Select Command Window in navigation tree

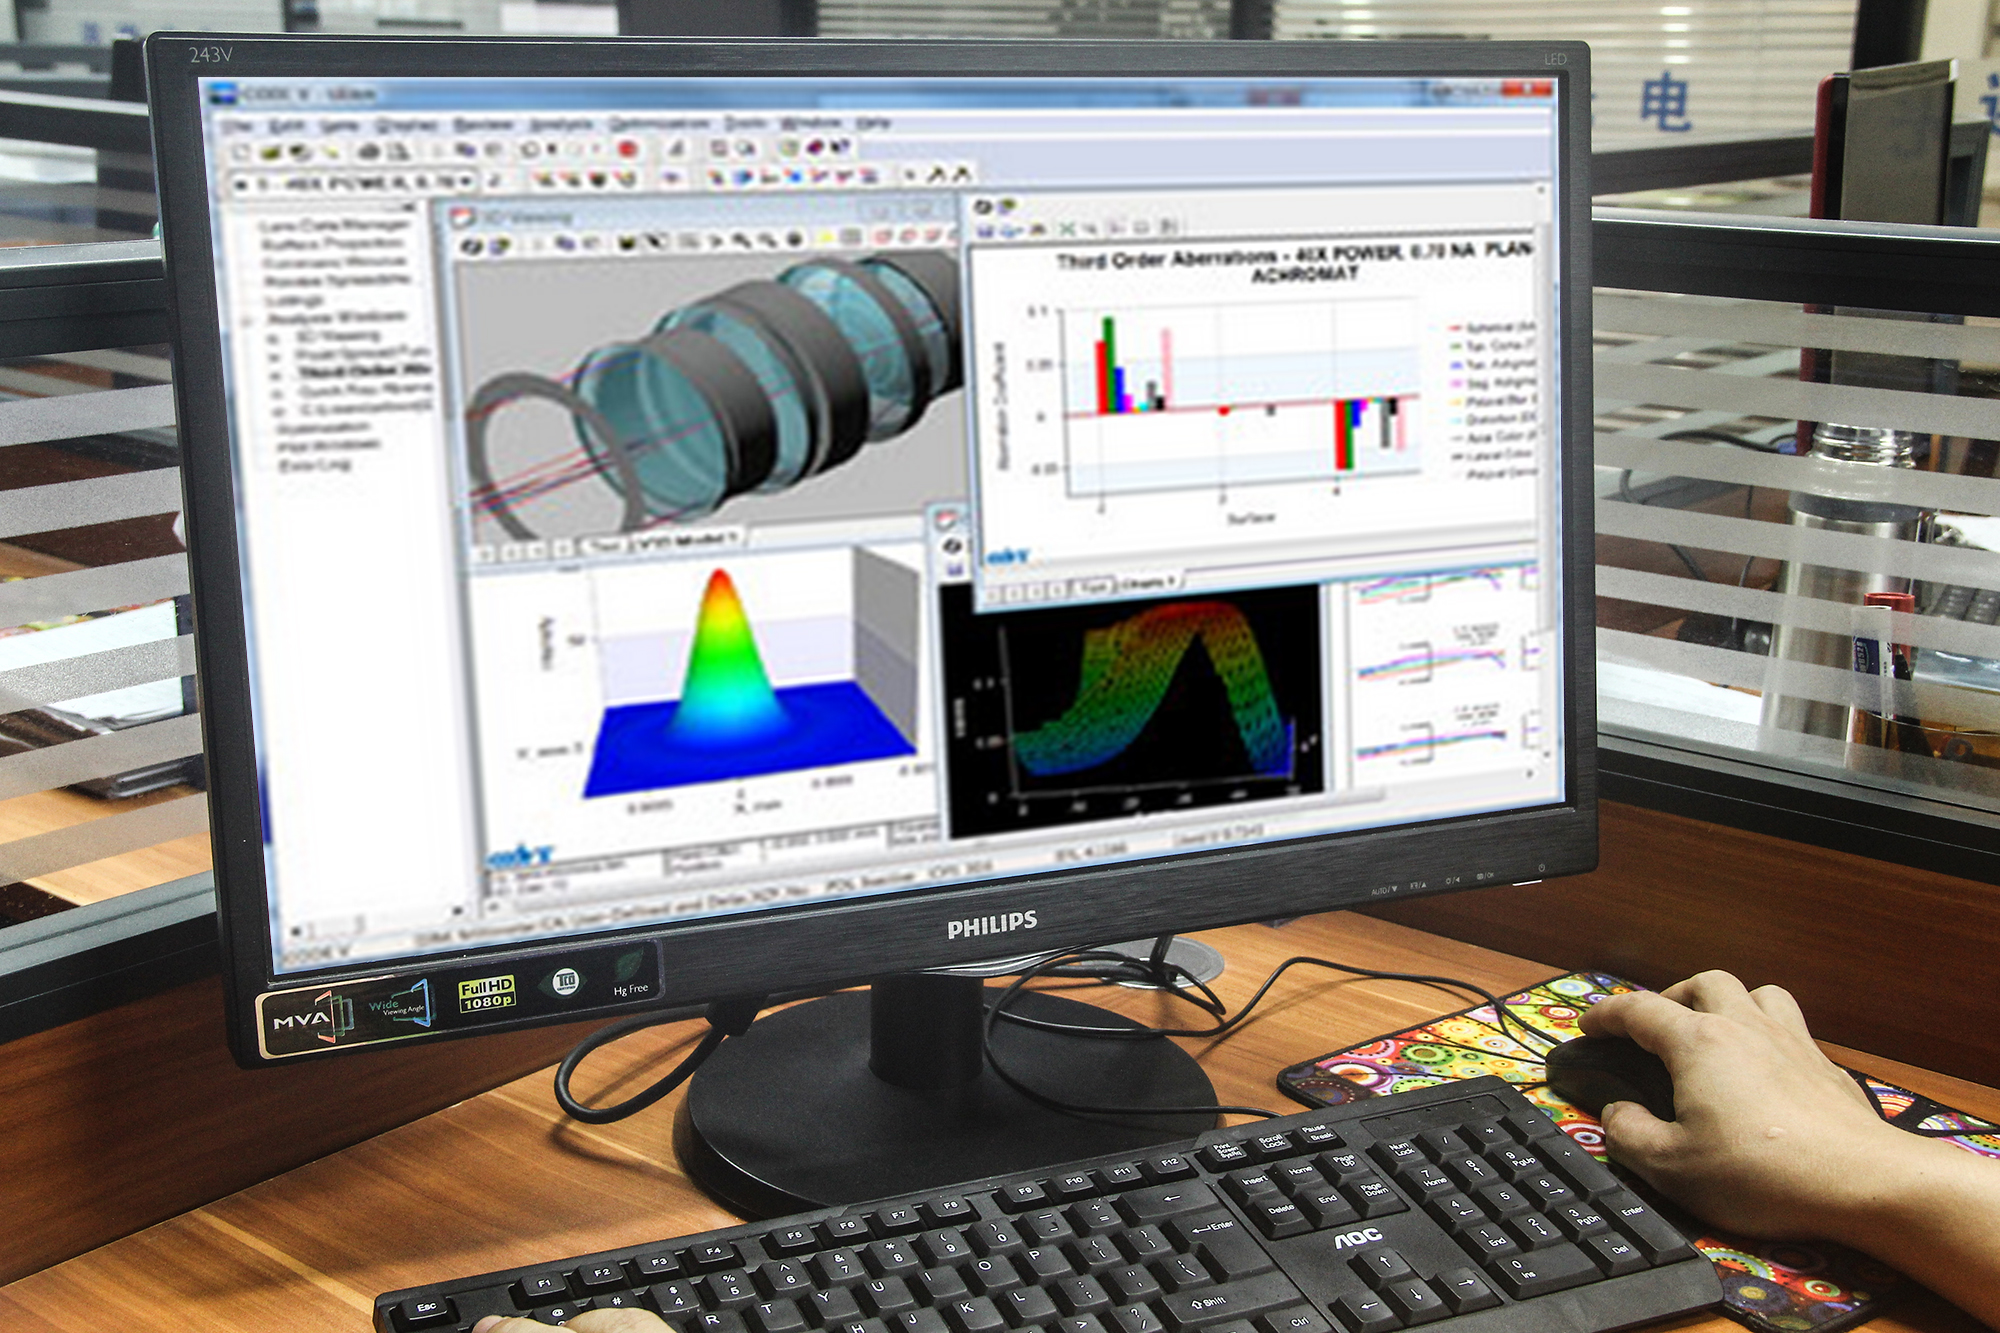tap(335, 261)
